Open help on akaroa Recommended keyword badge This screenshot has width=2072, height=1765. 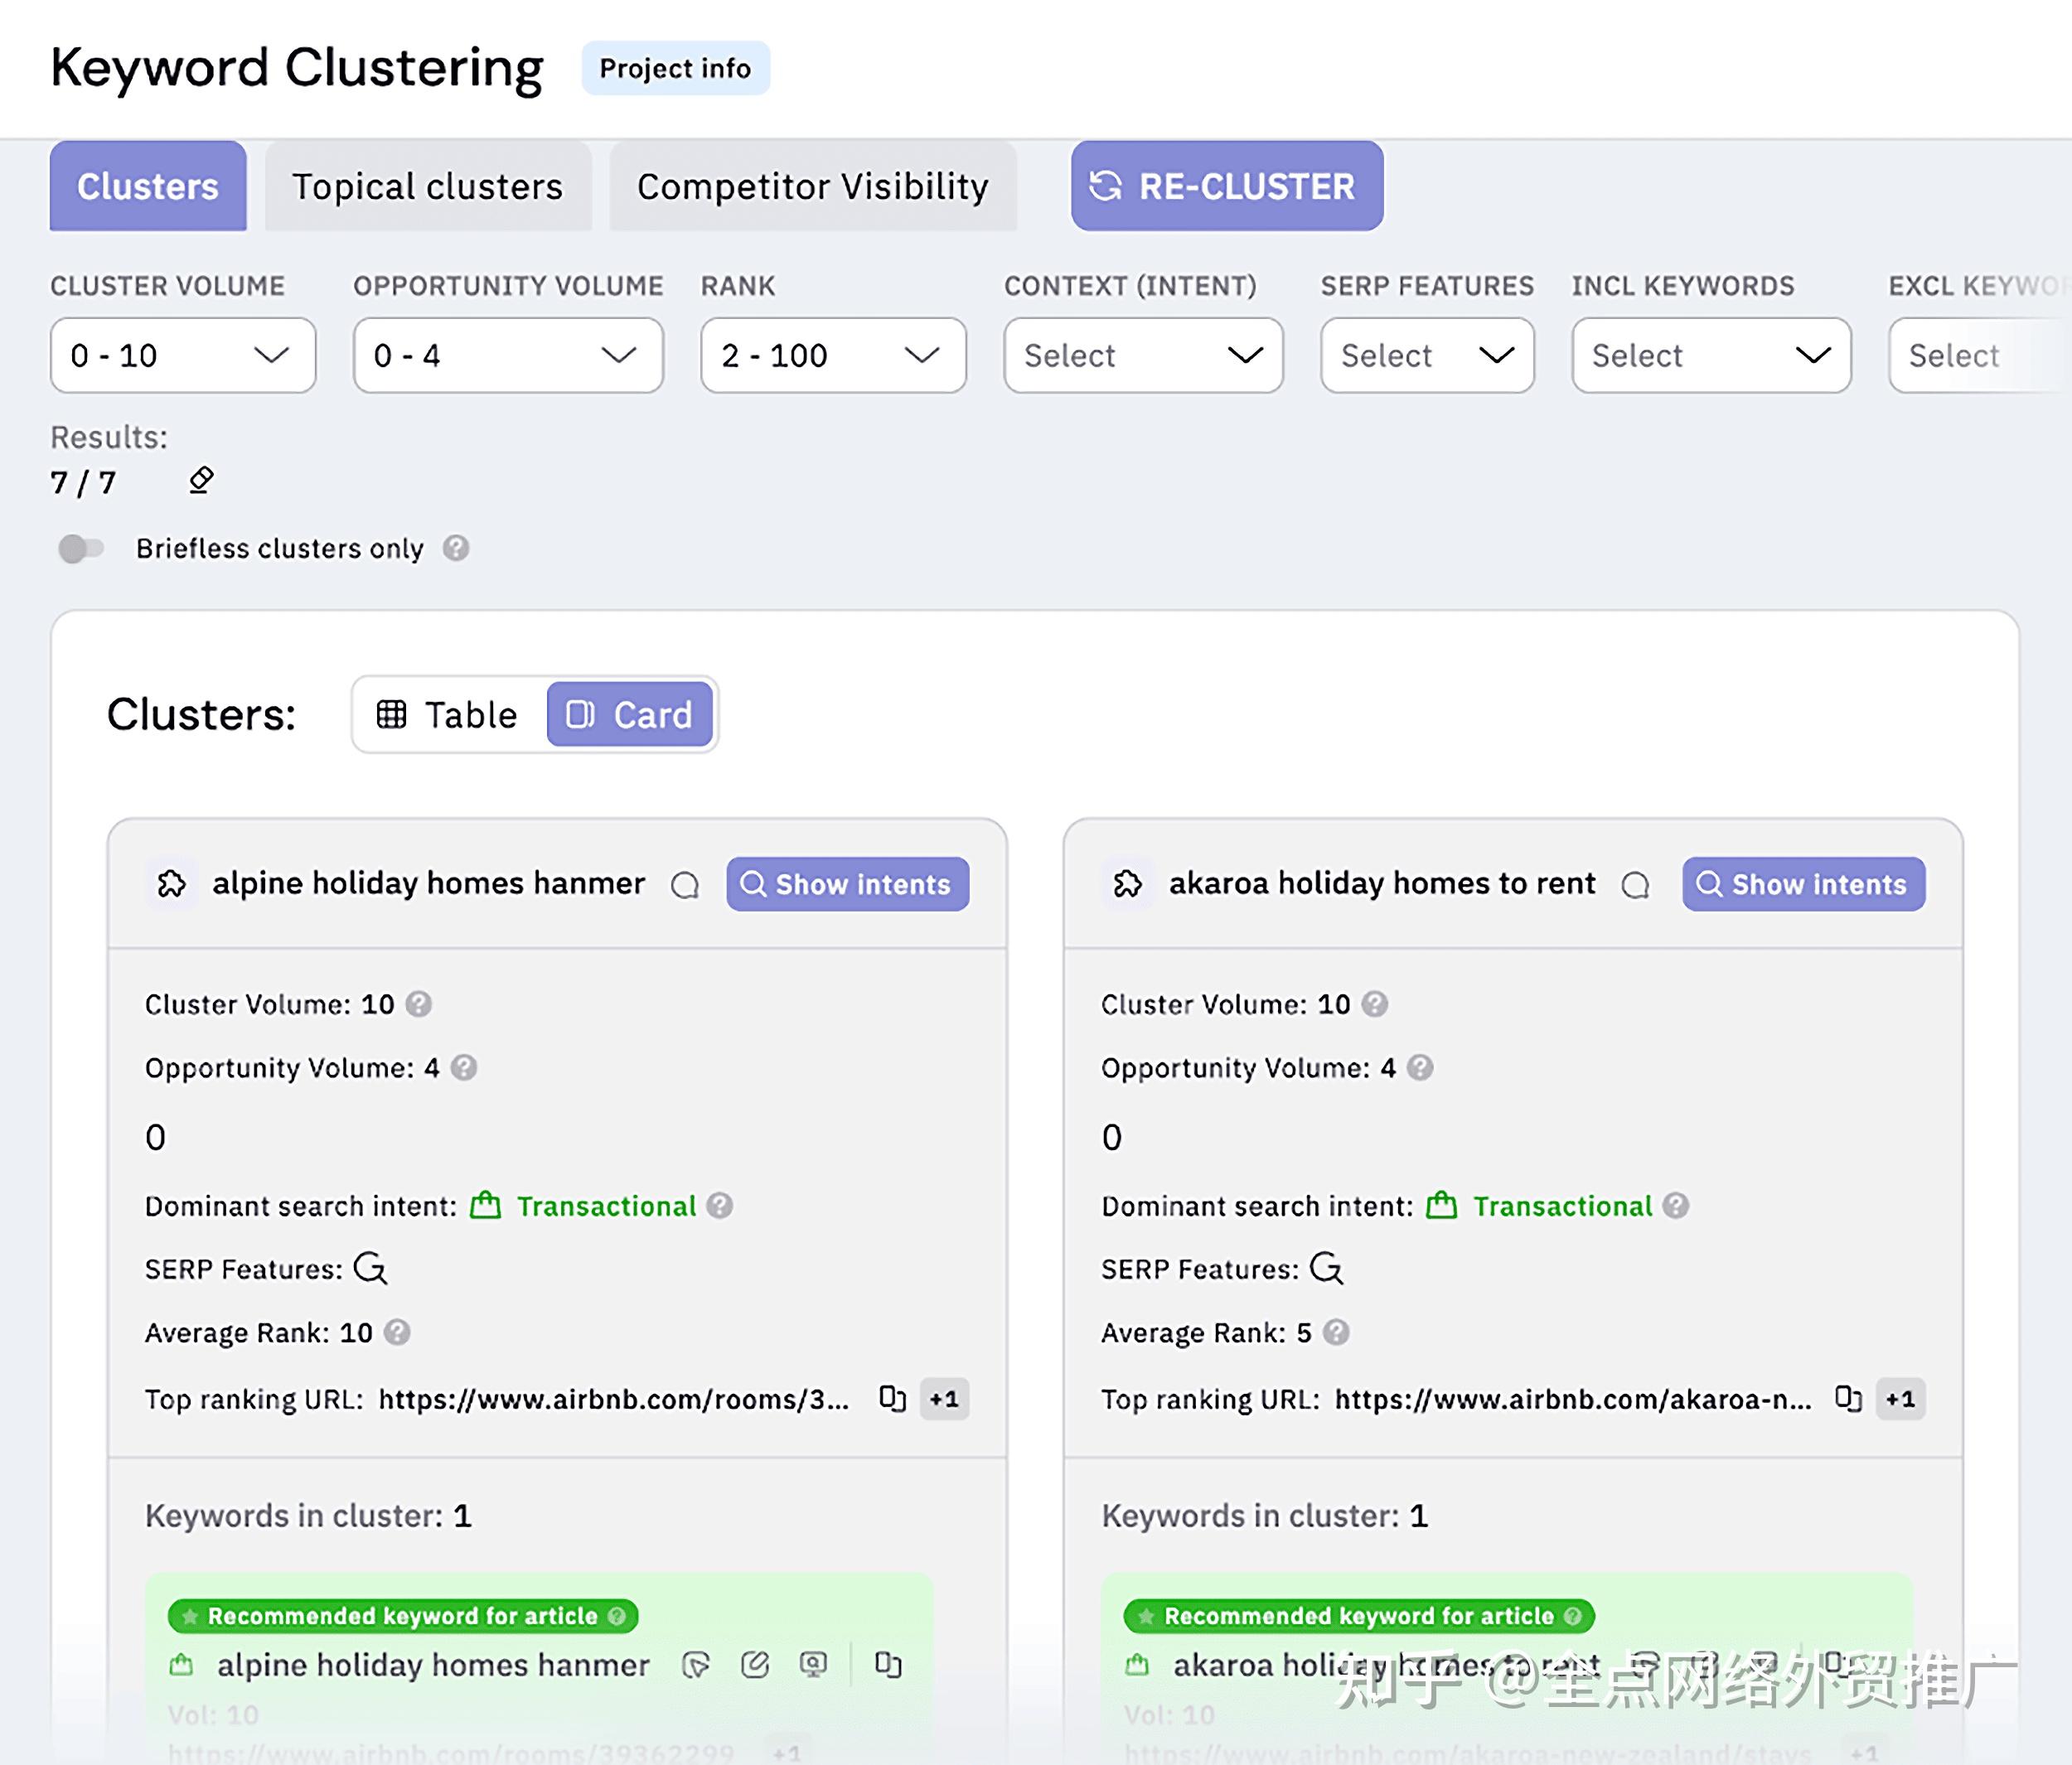coord(1573,1616)
